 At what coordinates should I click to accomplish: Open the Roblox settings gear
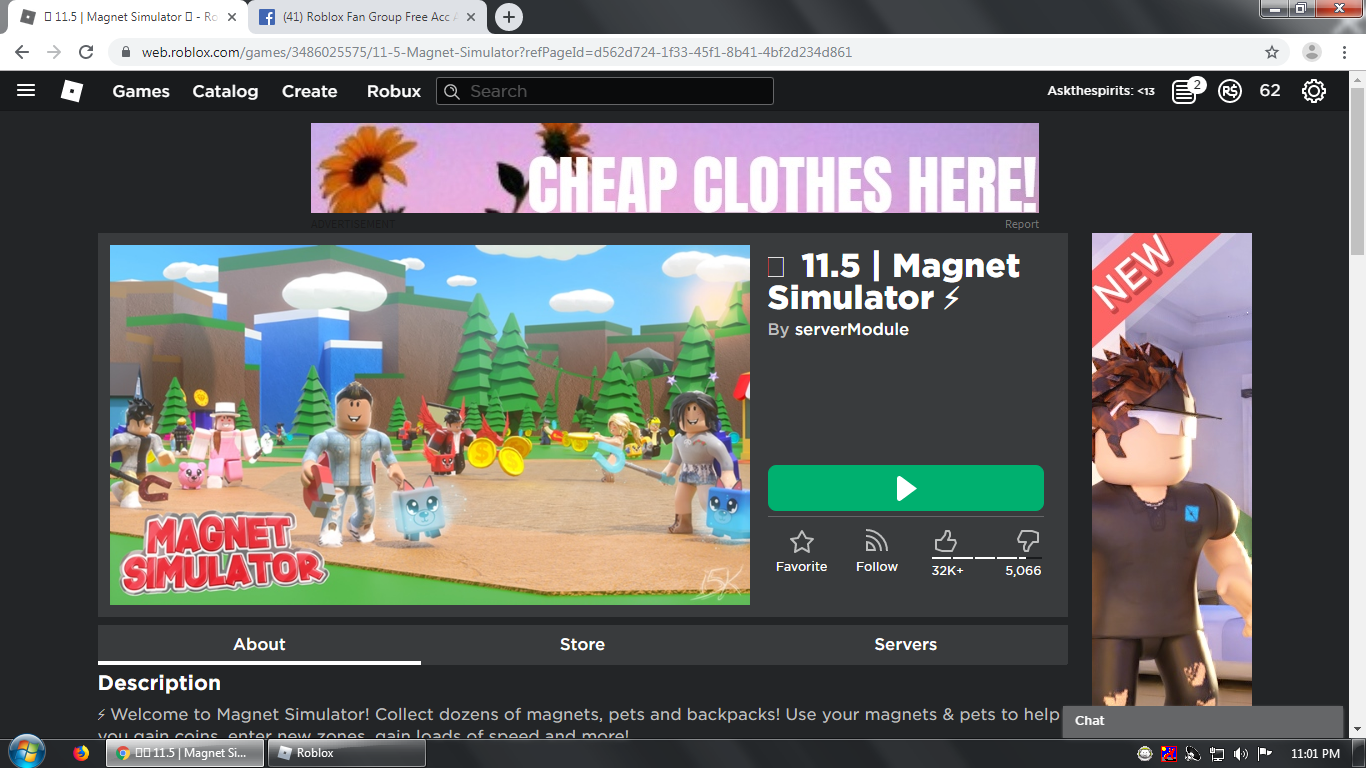[x=1314, y=91]
